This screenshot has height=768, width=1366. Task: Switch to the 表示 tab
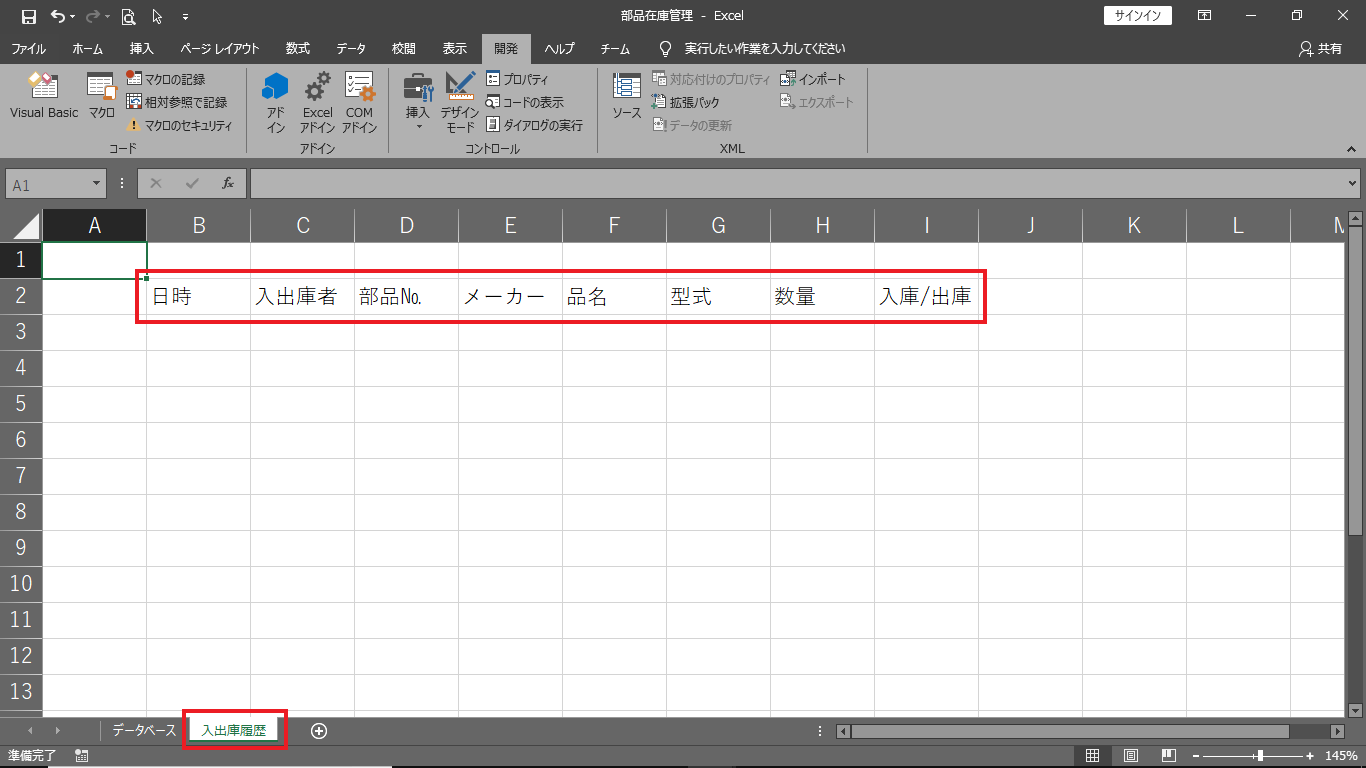[x=455, y=48]
